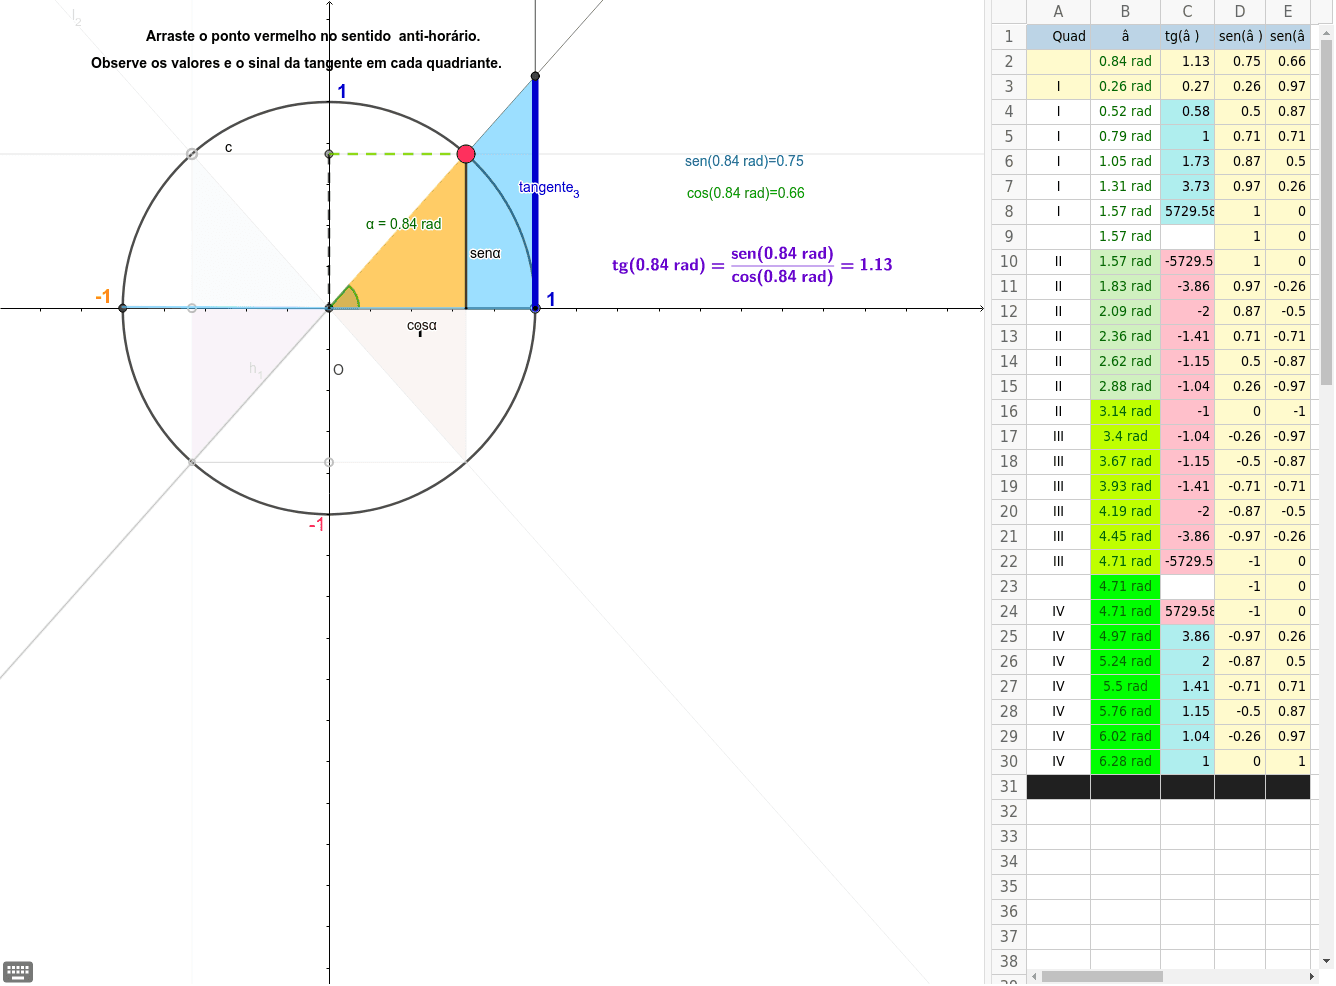Click the 'sen(0.84 rad)=0.75' text

[x=744, y=161]
